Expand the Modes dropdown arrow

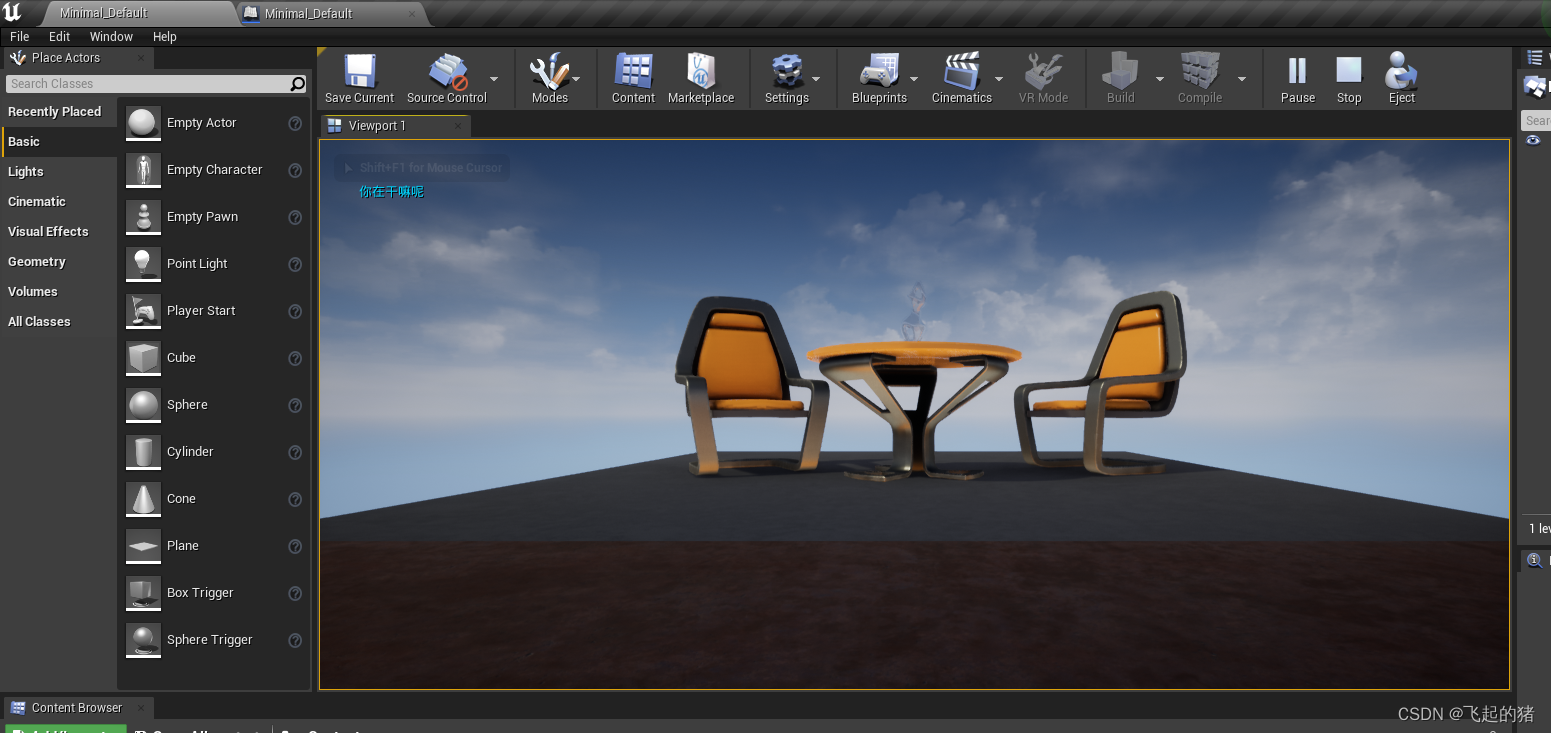point(576,79)
